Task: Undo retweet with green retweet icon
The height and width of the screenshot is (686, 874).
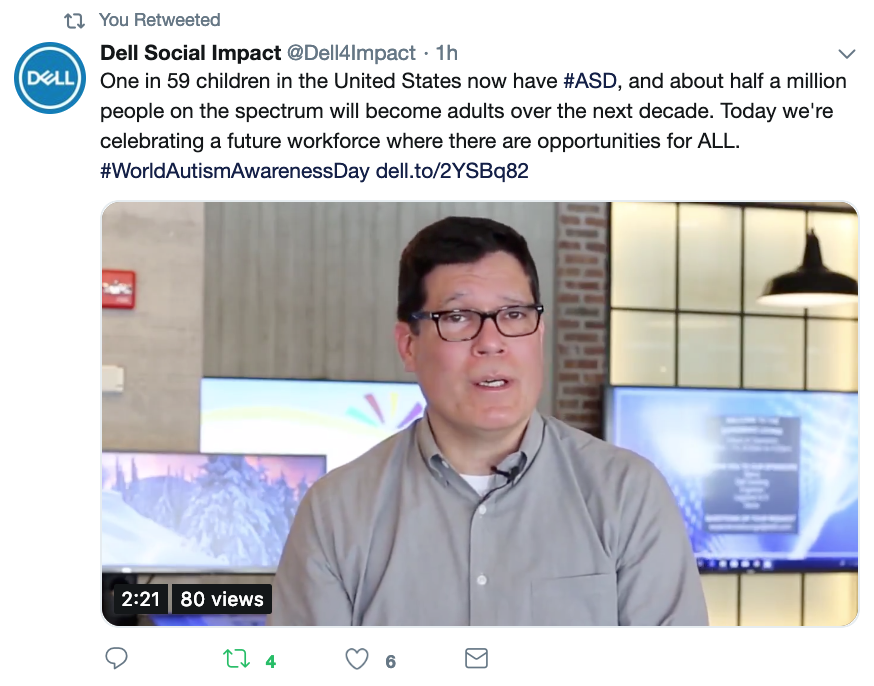Action: click(x=236, y=659)
